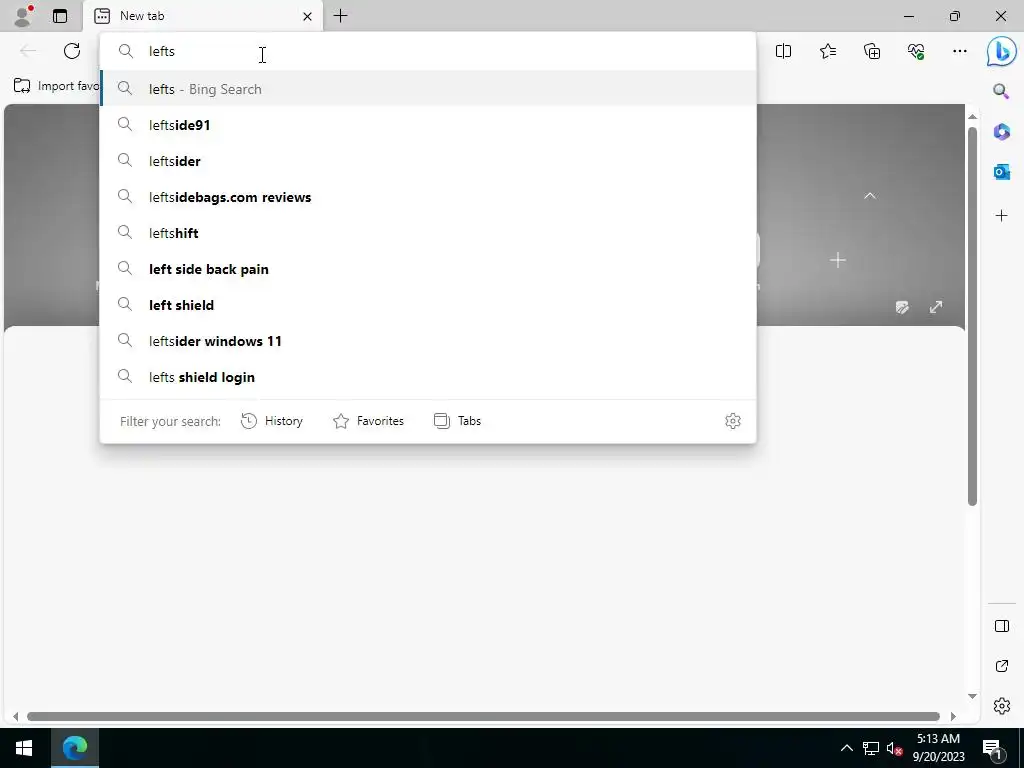Close the New tab tab
Viewport: 1024px width, 768px height.
click(307, 16)
